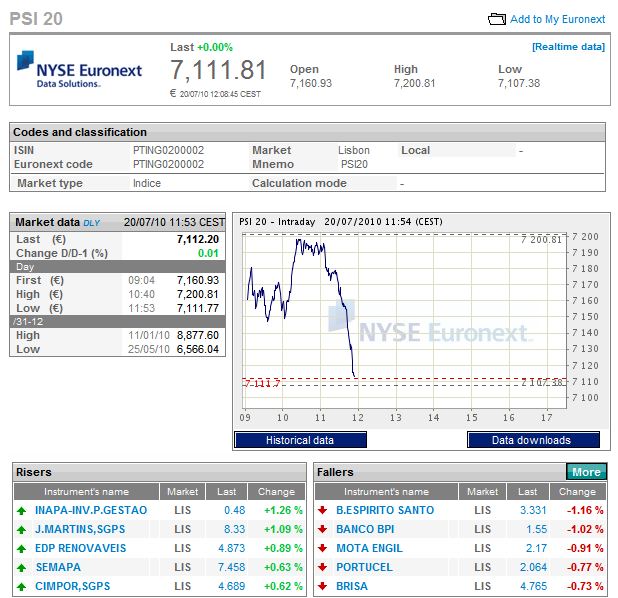Click green up arrow for EDP RENOVAVEIS
The image size is (618, 598).
pos(22,548)
